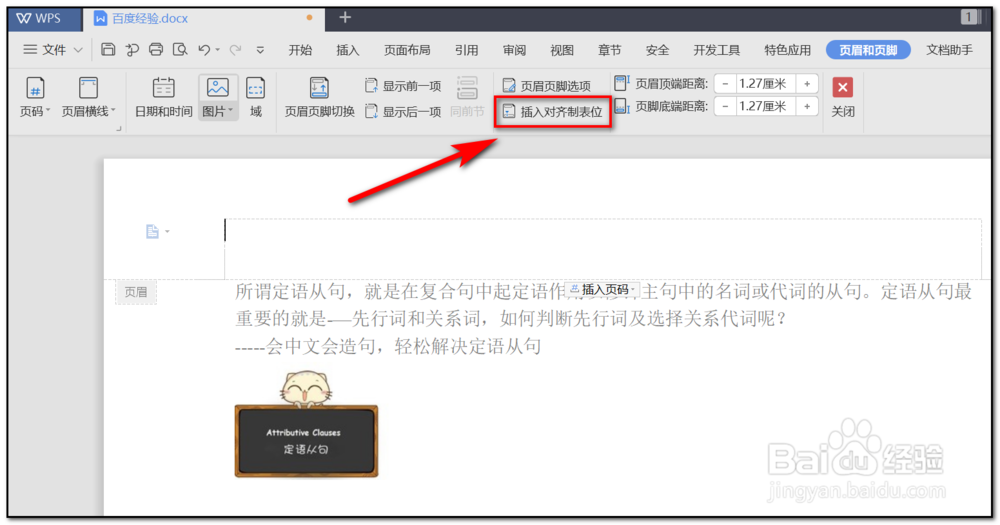Click the red 关闭 close header button
1000x525 pixels.
842,87
